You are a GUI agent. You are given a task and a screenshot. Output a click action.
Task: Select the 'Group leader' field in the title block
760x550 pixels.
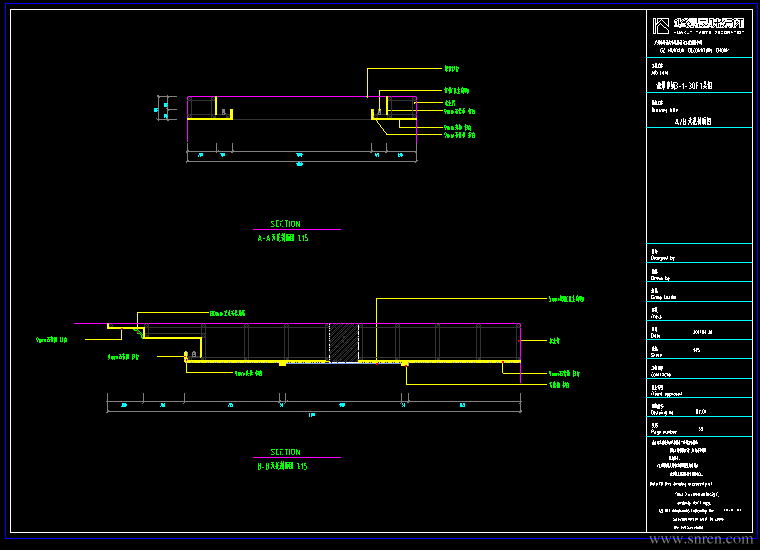click(699, 292)
